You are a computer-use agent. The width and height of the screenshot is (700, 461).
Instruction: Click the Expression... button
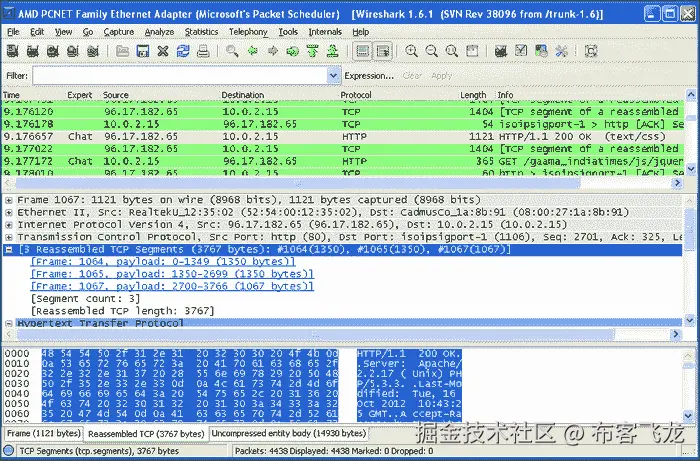tap(369, 76)
